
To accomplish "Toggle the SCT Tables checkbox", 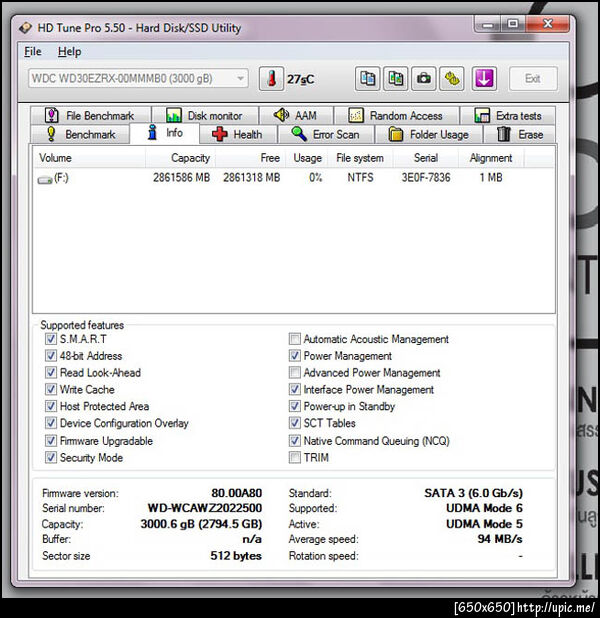I will (294, 423).
